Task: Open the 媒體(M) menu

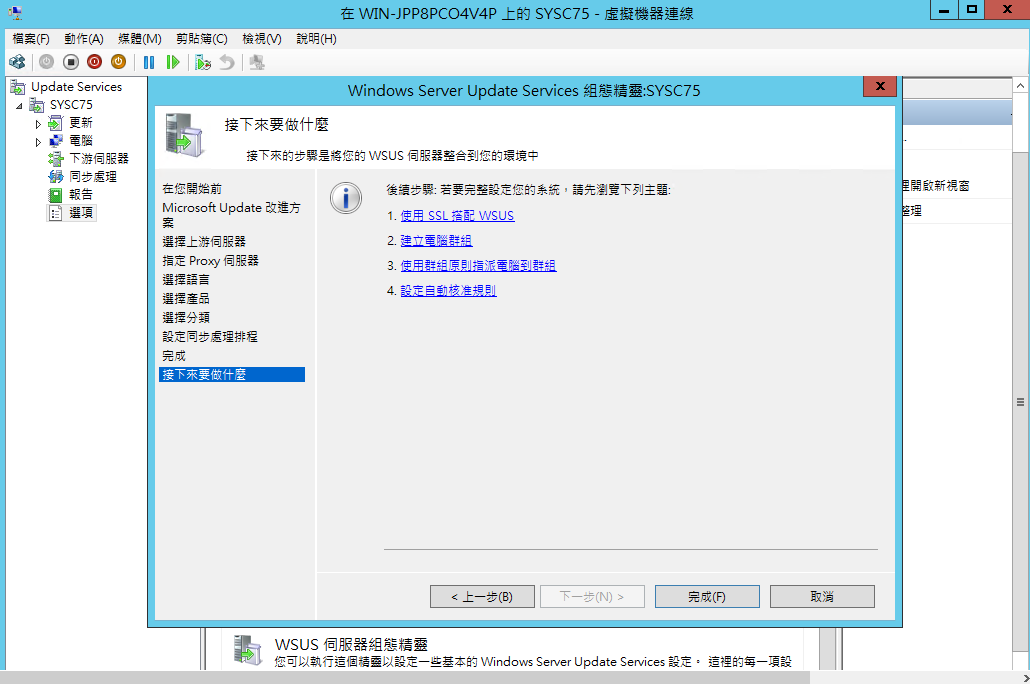Action: 140,39
